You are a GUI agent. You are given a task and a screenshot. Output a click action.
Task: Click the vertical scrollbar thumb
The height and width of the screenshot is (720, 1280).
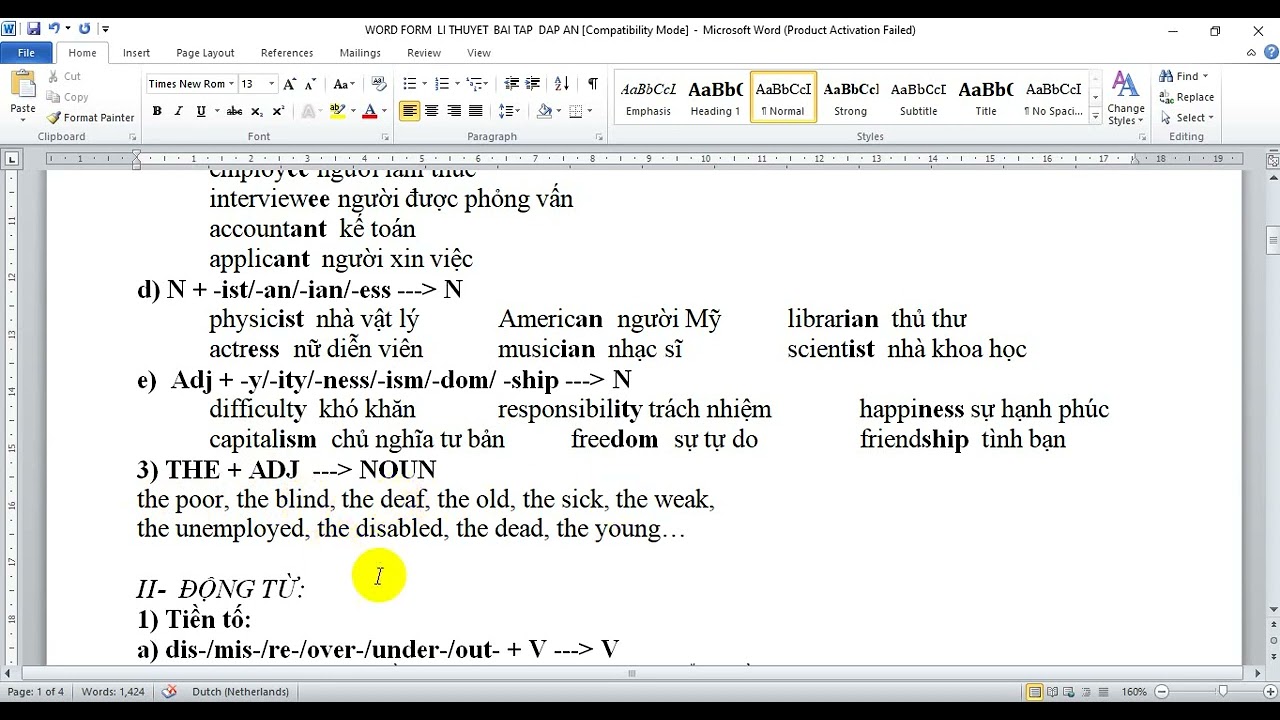[1272, 241]
